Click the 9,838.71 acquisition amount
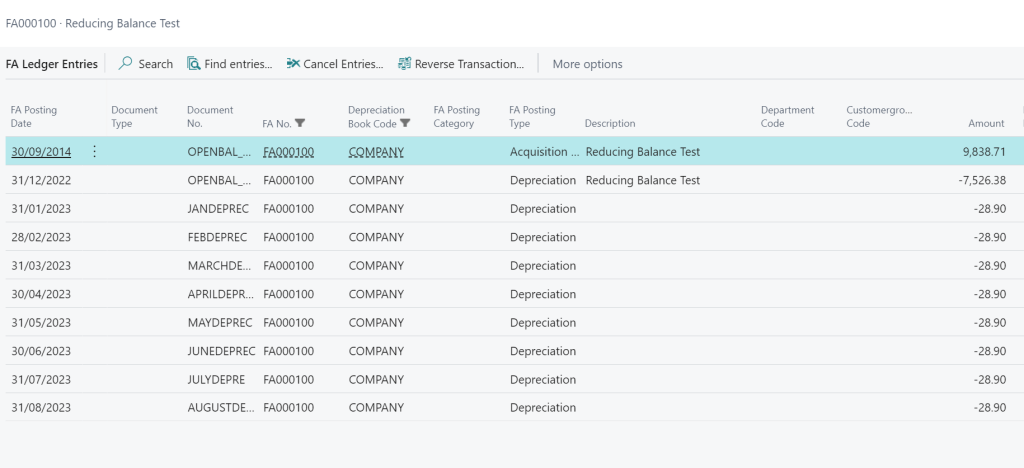This screenshot has width=1024, height=468. coord(979,152)
